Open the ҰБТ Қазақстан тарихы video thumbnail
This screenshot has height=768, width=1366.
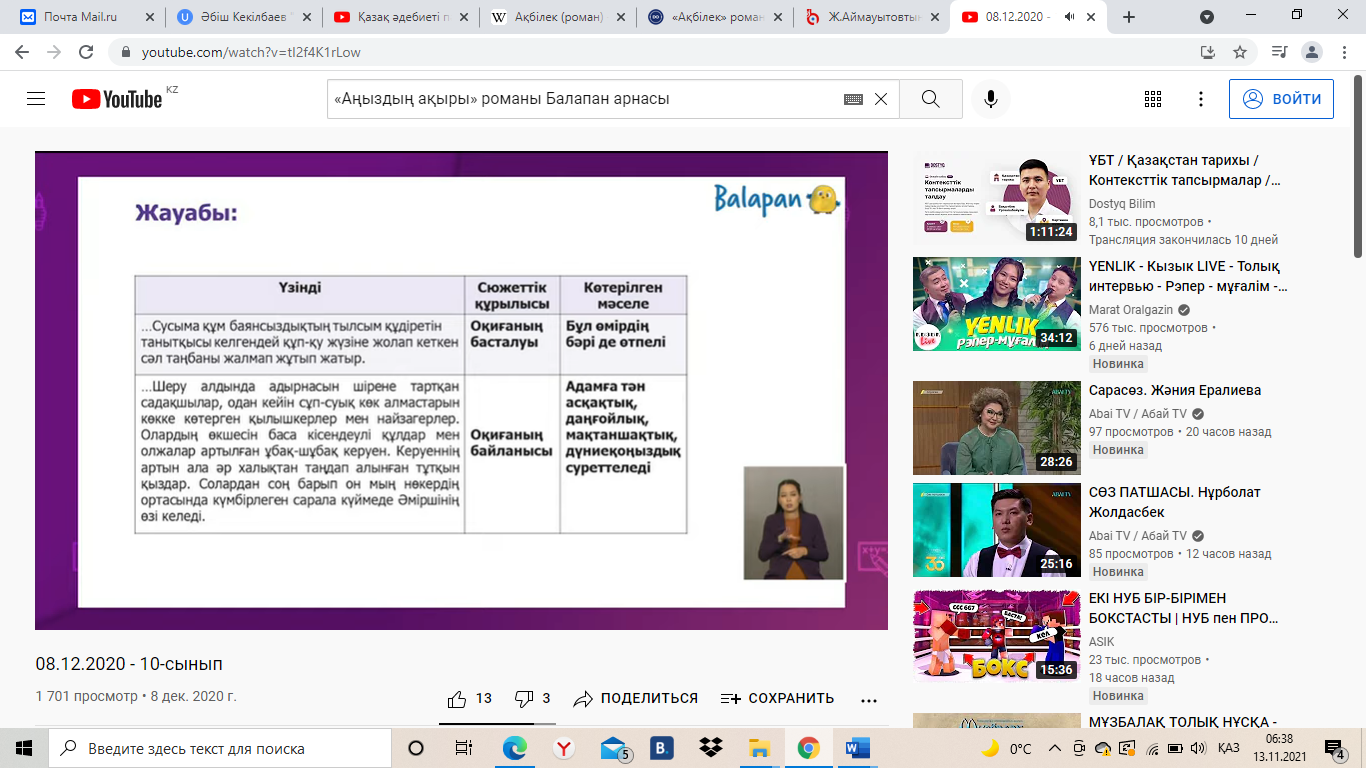(997, 199)
